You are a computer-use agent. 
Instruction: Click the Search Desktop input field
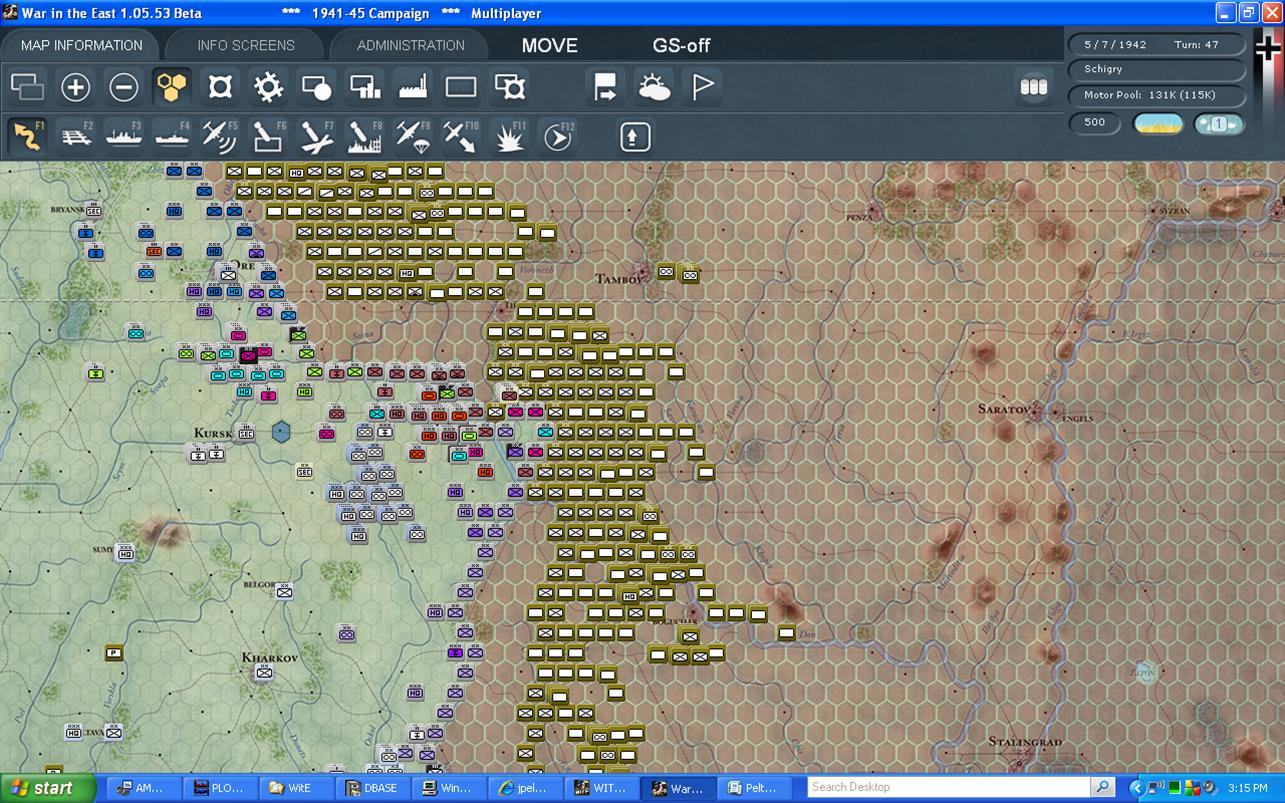point(948,787)
